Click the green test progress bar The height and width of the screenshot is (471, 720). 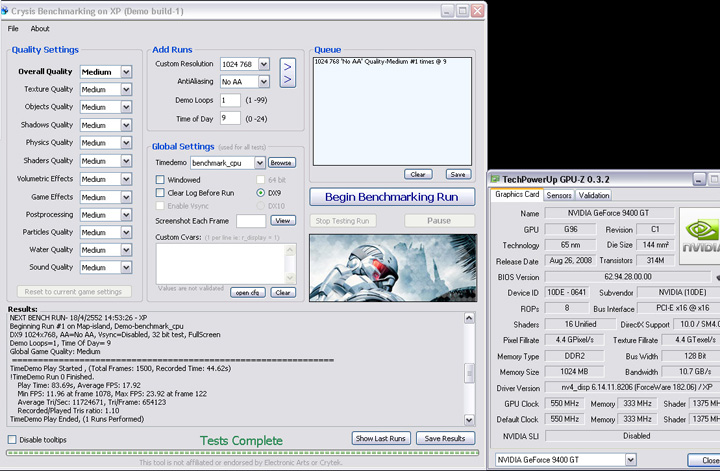coord(242,453)
